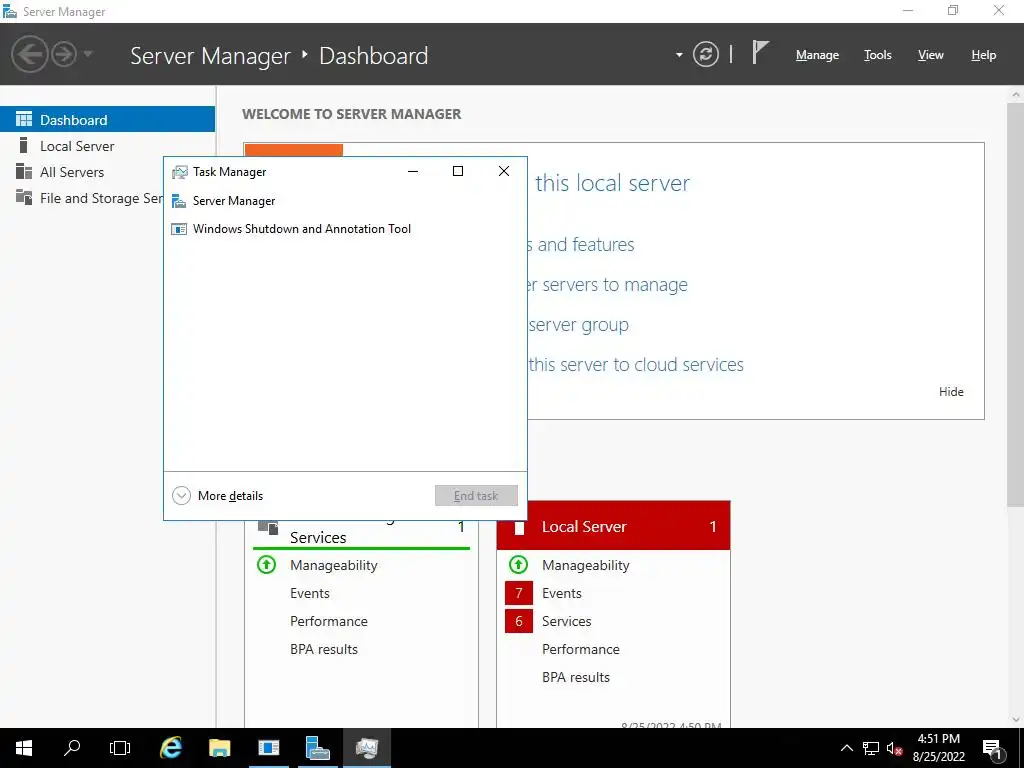Select Local Server in the left sidebar
This screenshot has height=768, width=1024.
tap(107, 146)
